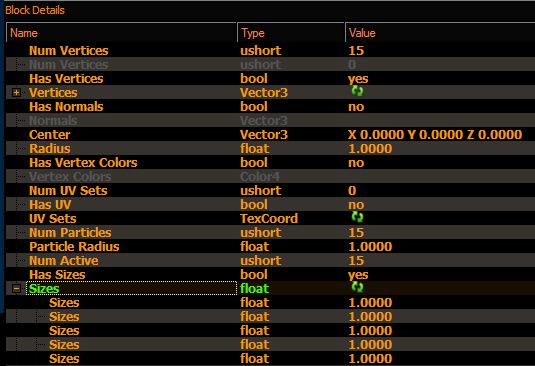
Task: Toggle the Has Normals value 'no'
Action: click(x=356, y=107)
